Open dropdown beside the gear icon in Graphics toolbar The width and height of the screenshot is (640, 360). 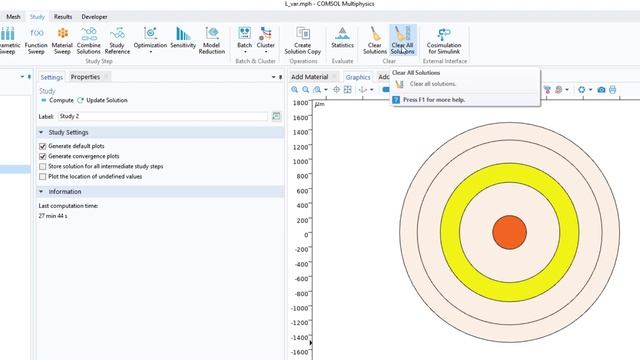tap(590, 90)
